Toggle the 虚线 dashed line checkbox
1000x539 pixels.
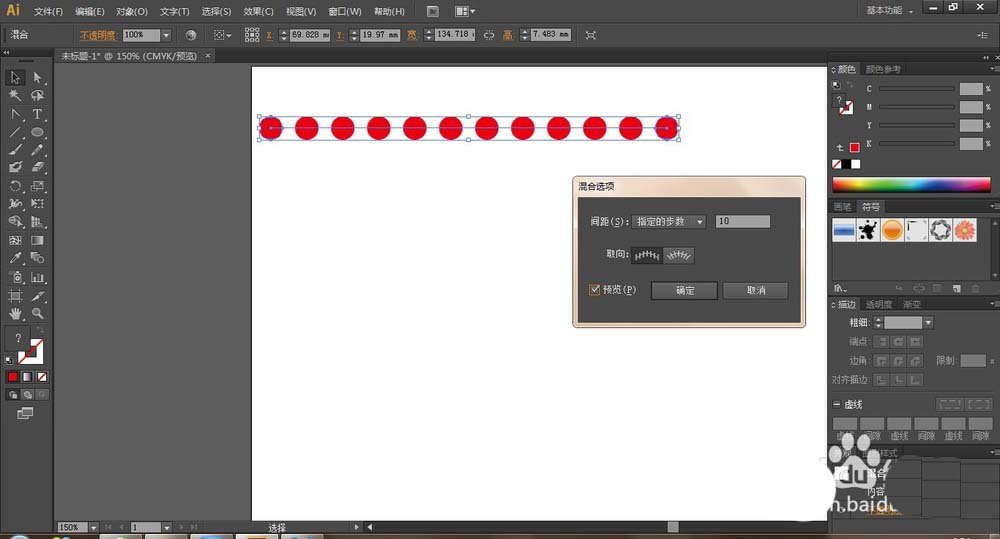[x=836, y=404]
